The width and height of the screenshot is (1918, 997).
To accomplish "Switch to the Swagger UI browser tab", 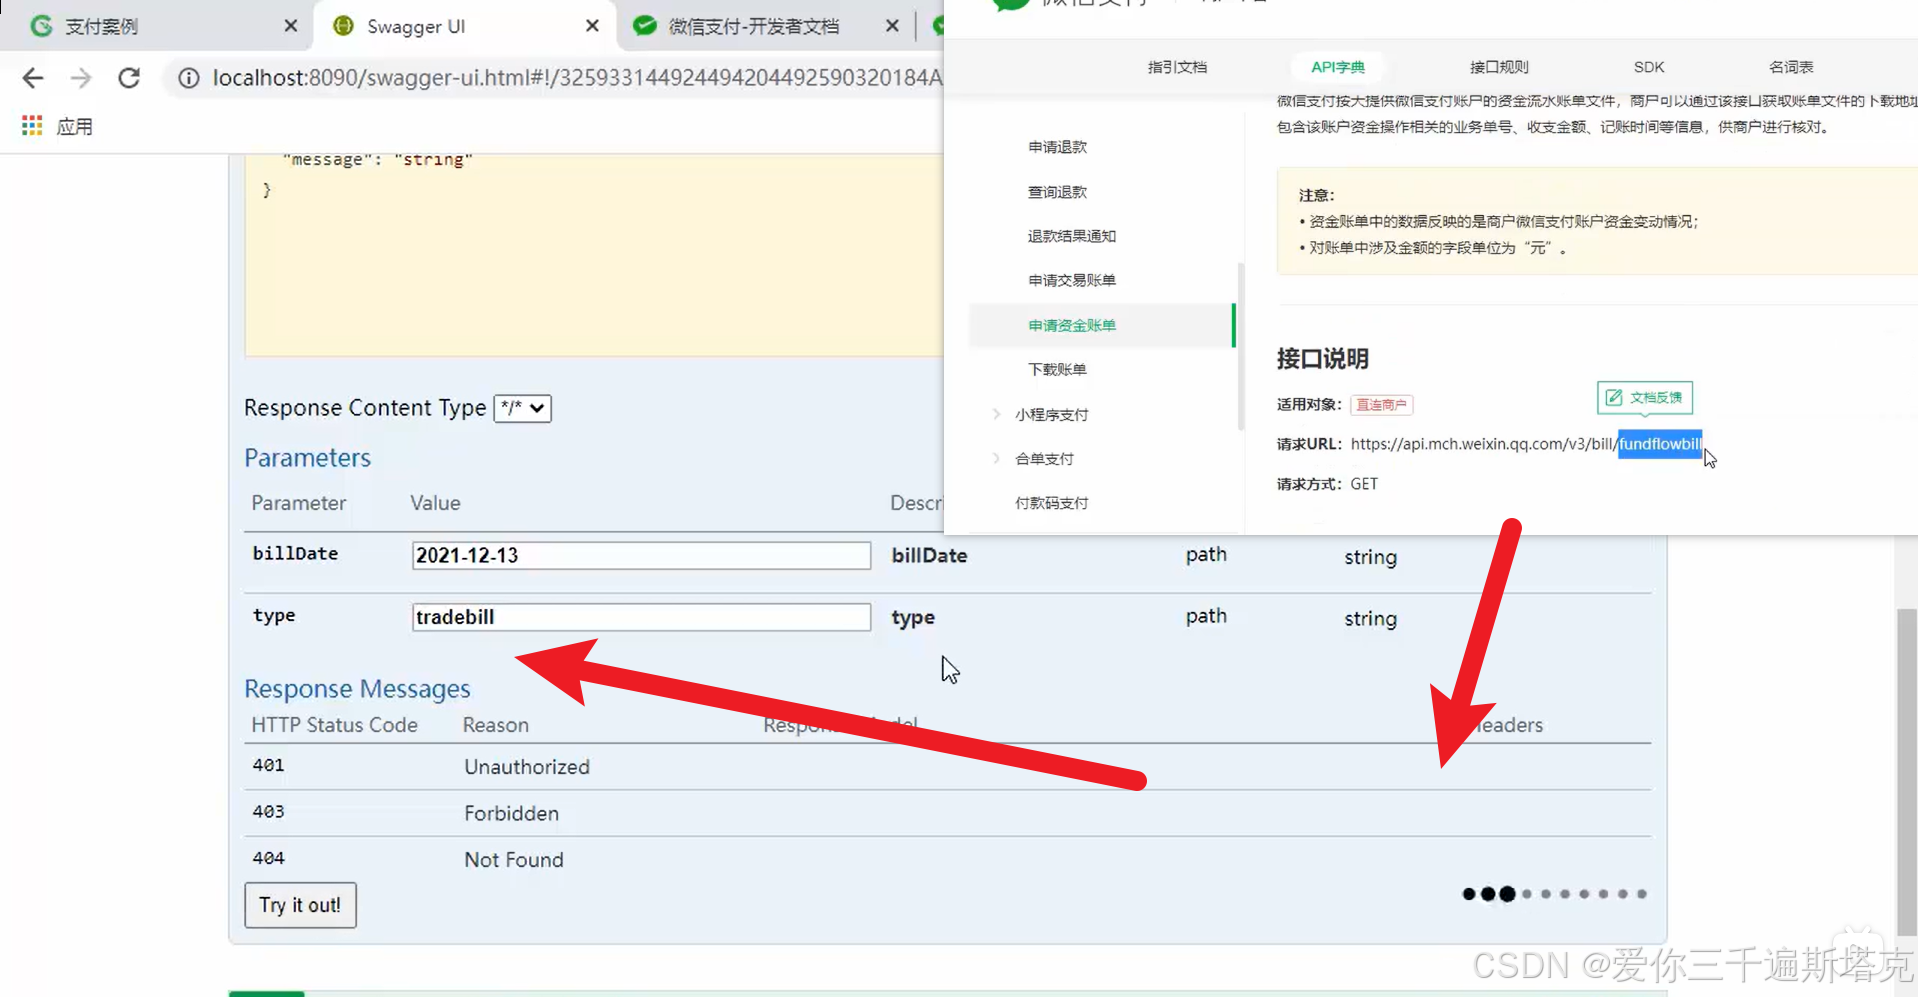I will (x=465, y=26).
